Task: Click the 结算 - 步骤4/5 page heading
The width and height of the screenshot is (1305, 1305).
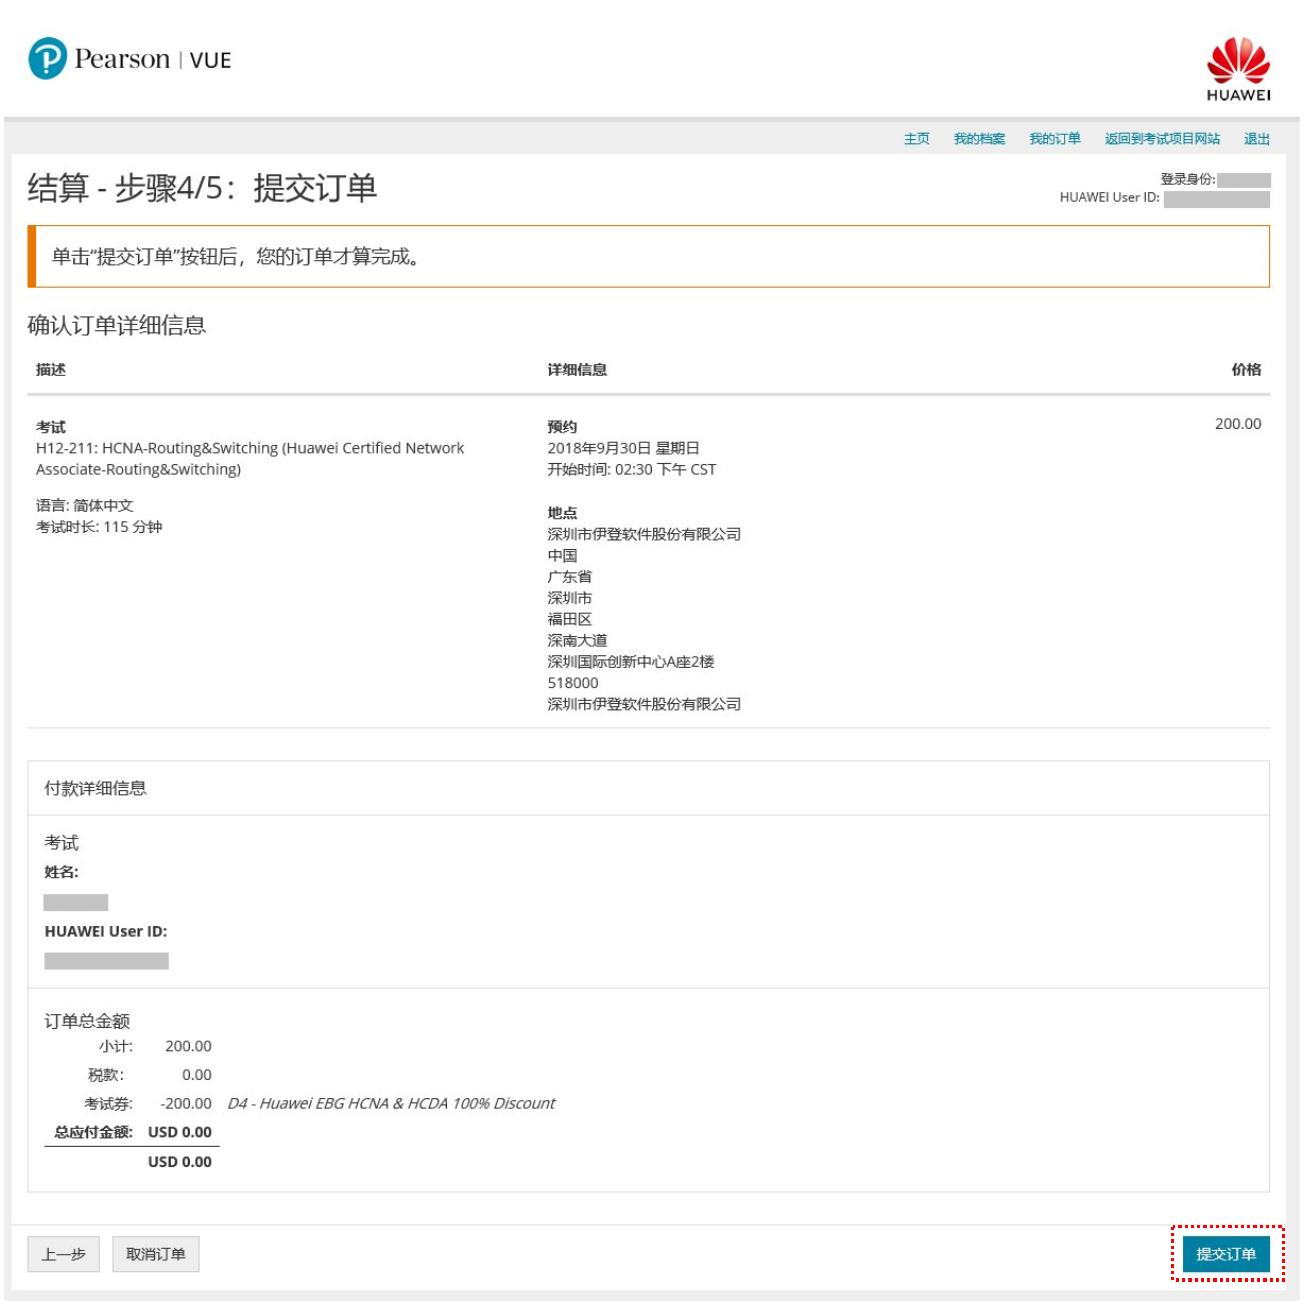Action: click(202, 188)
